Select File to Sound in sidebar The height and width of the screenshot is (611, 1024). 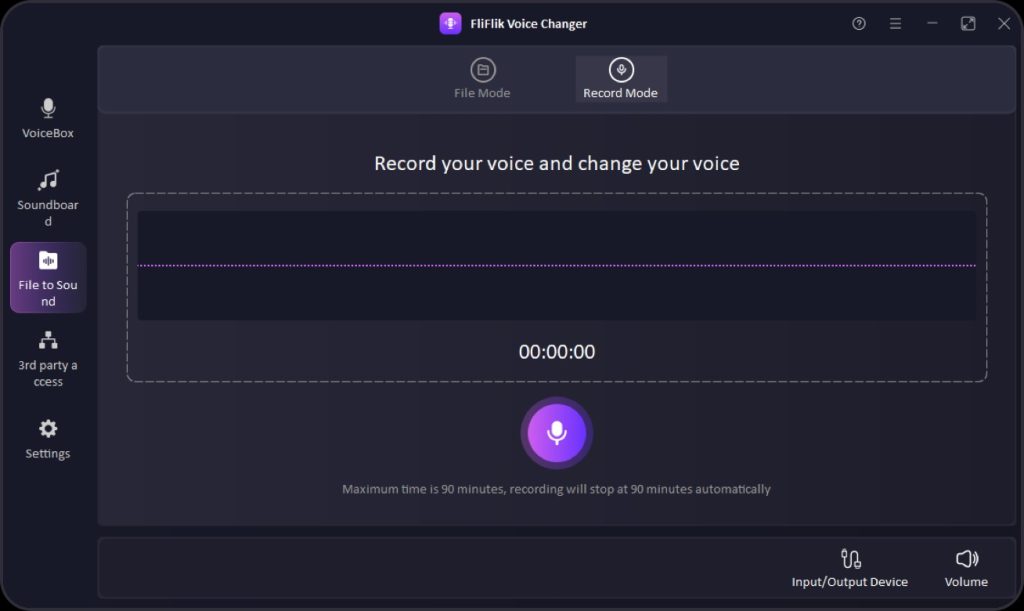48,277
